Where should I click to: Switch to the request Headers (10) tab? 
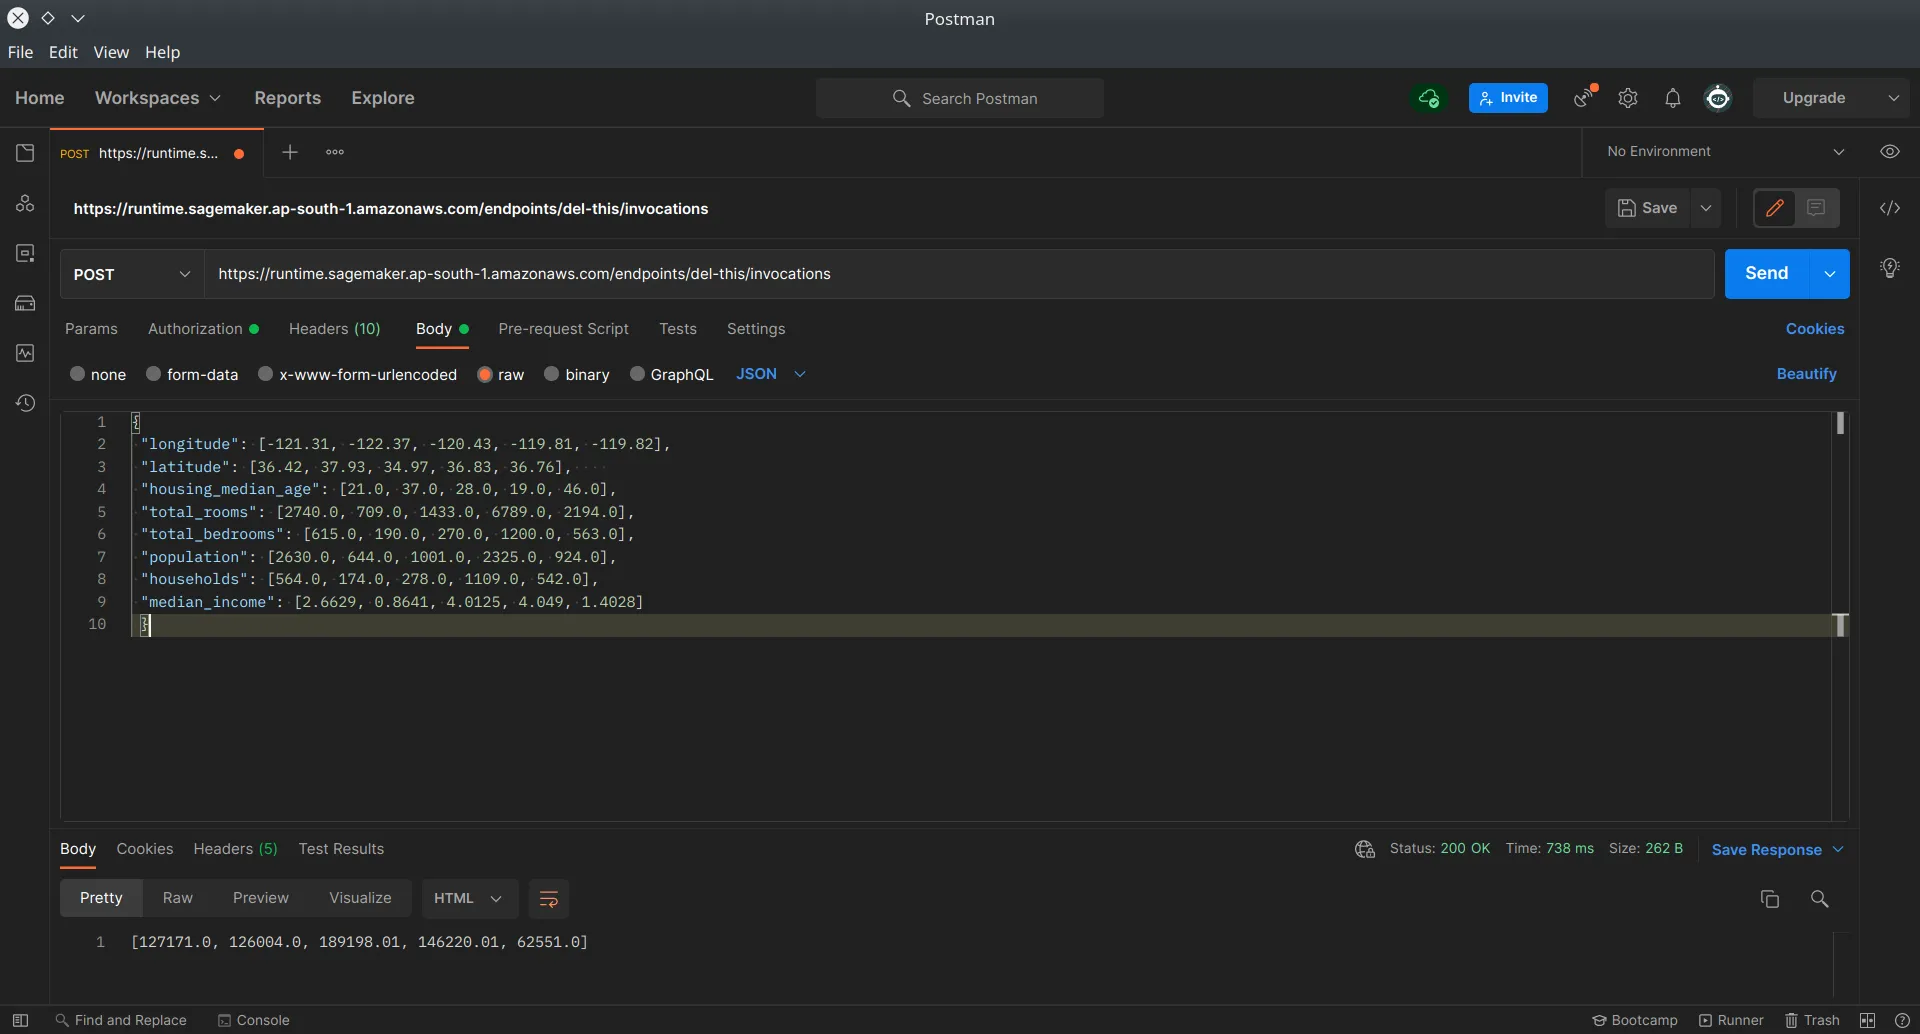click(x=335, y=329)
